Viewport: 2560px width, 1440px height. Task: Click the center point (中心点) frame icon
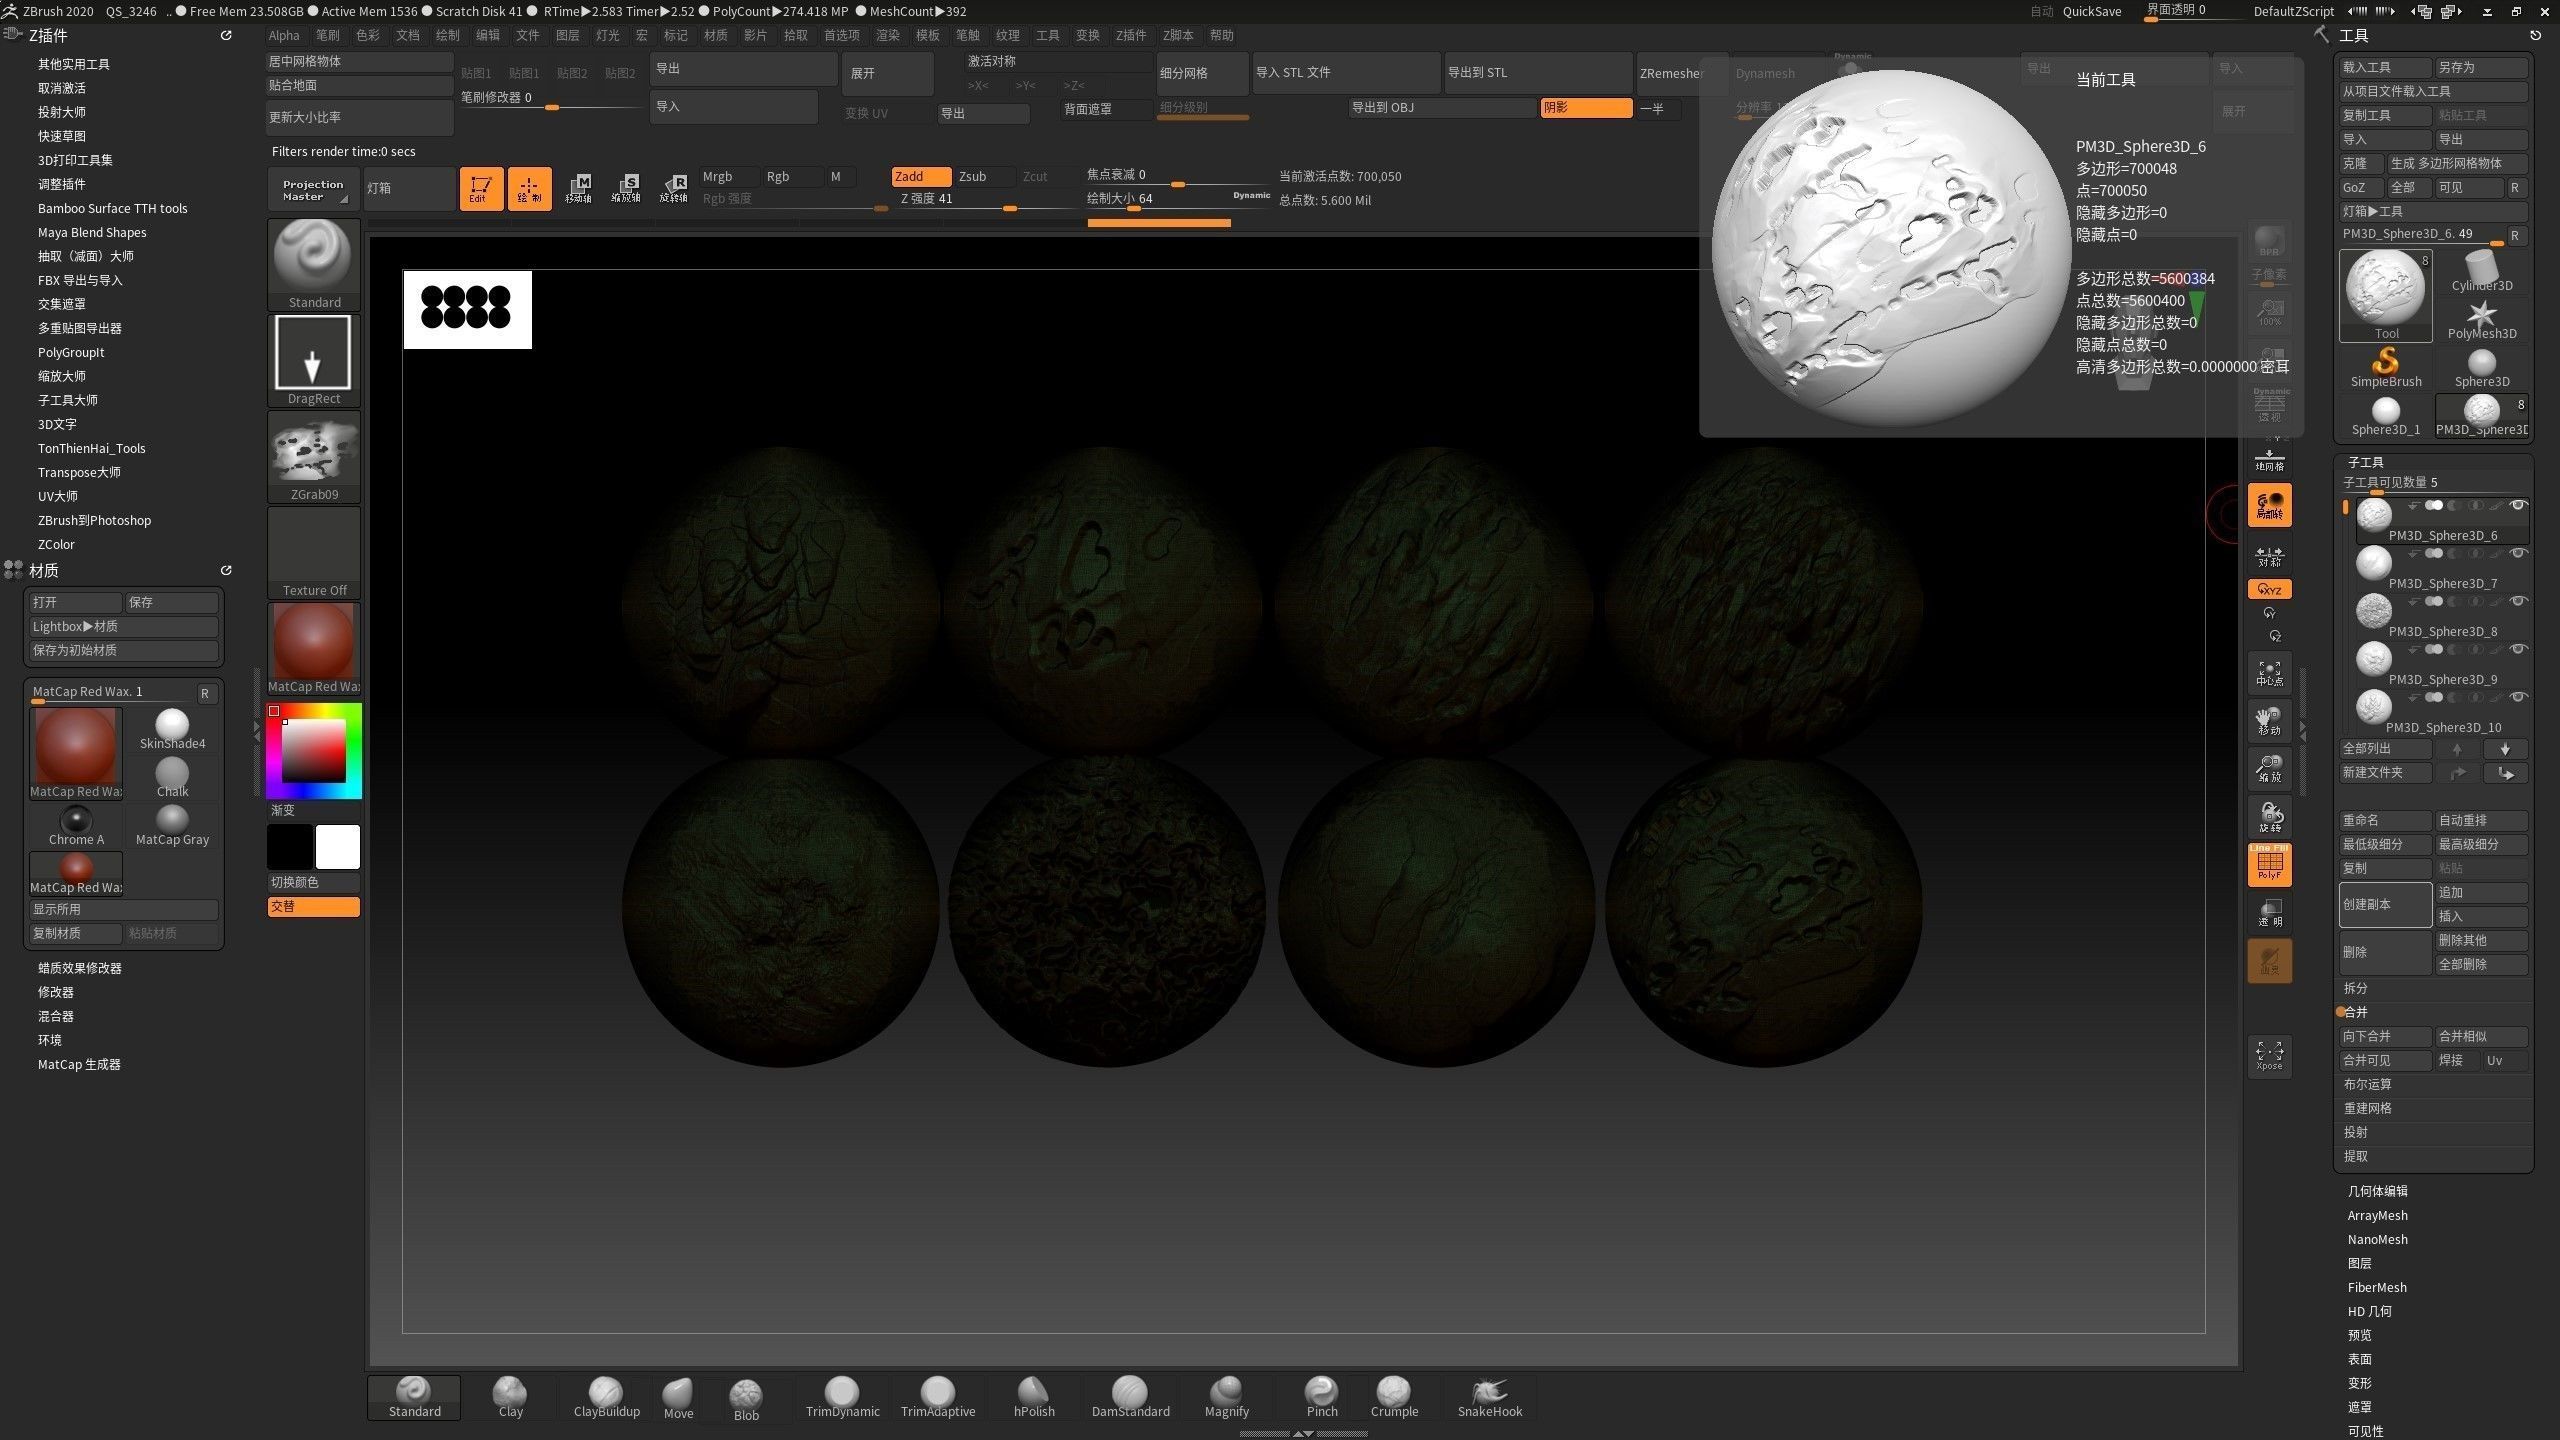pyautogui.click(x=2269, y=673)
